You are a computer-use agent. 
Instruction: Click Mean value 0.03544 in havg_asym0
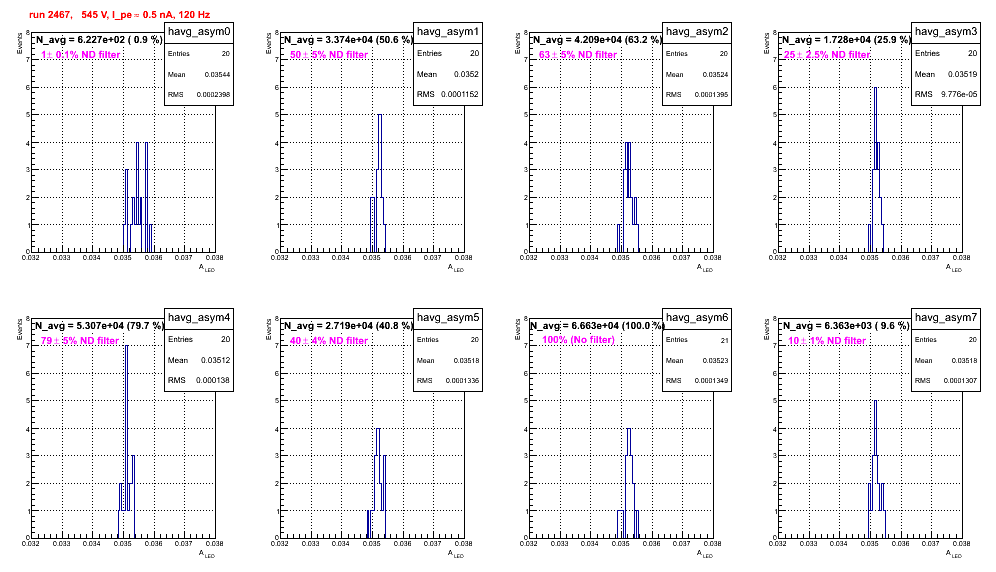click(217, 75)
